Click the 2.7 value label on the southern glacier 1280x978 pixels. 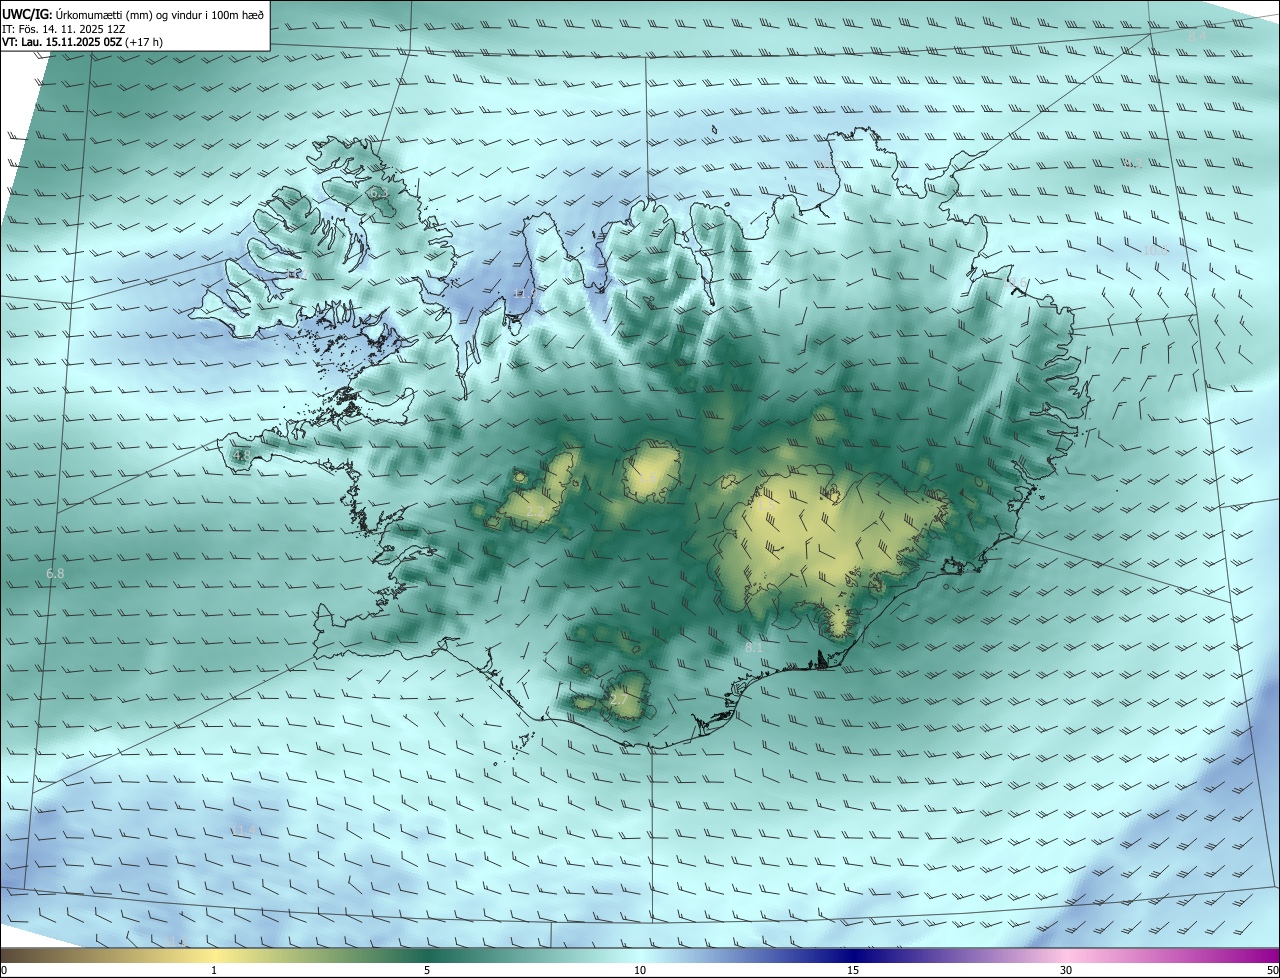pos(617,701)
